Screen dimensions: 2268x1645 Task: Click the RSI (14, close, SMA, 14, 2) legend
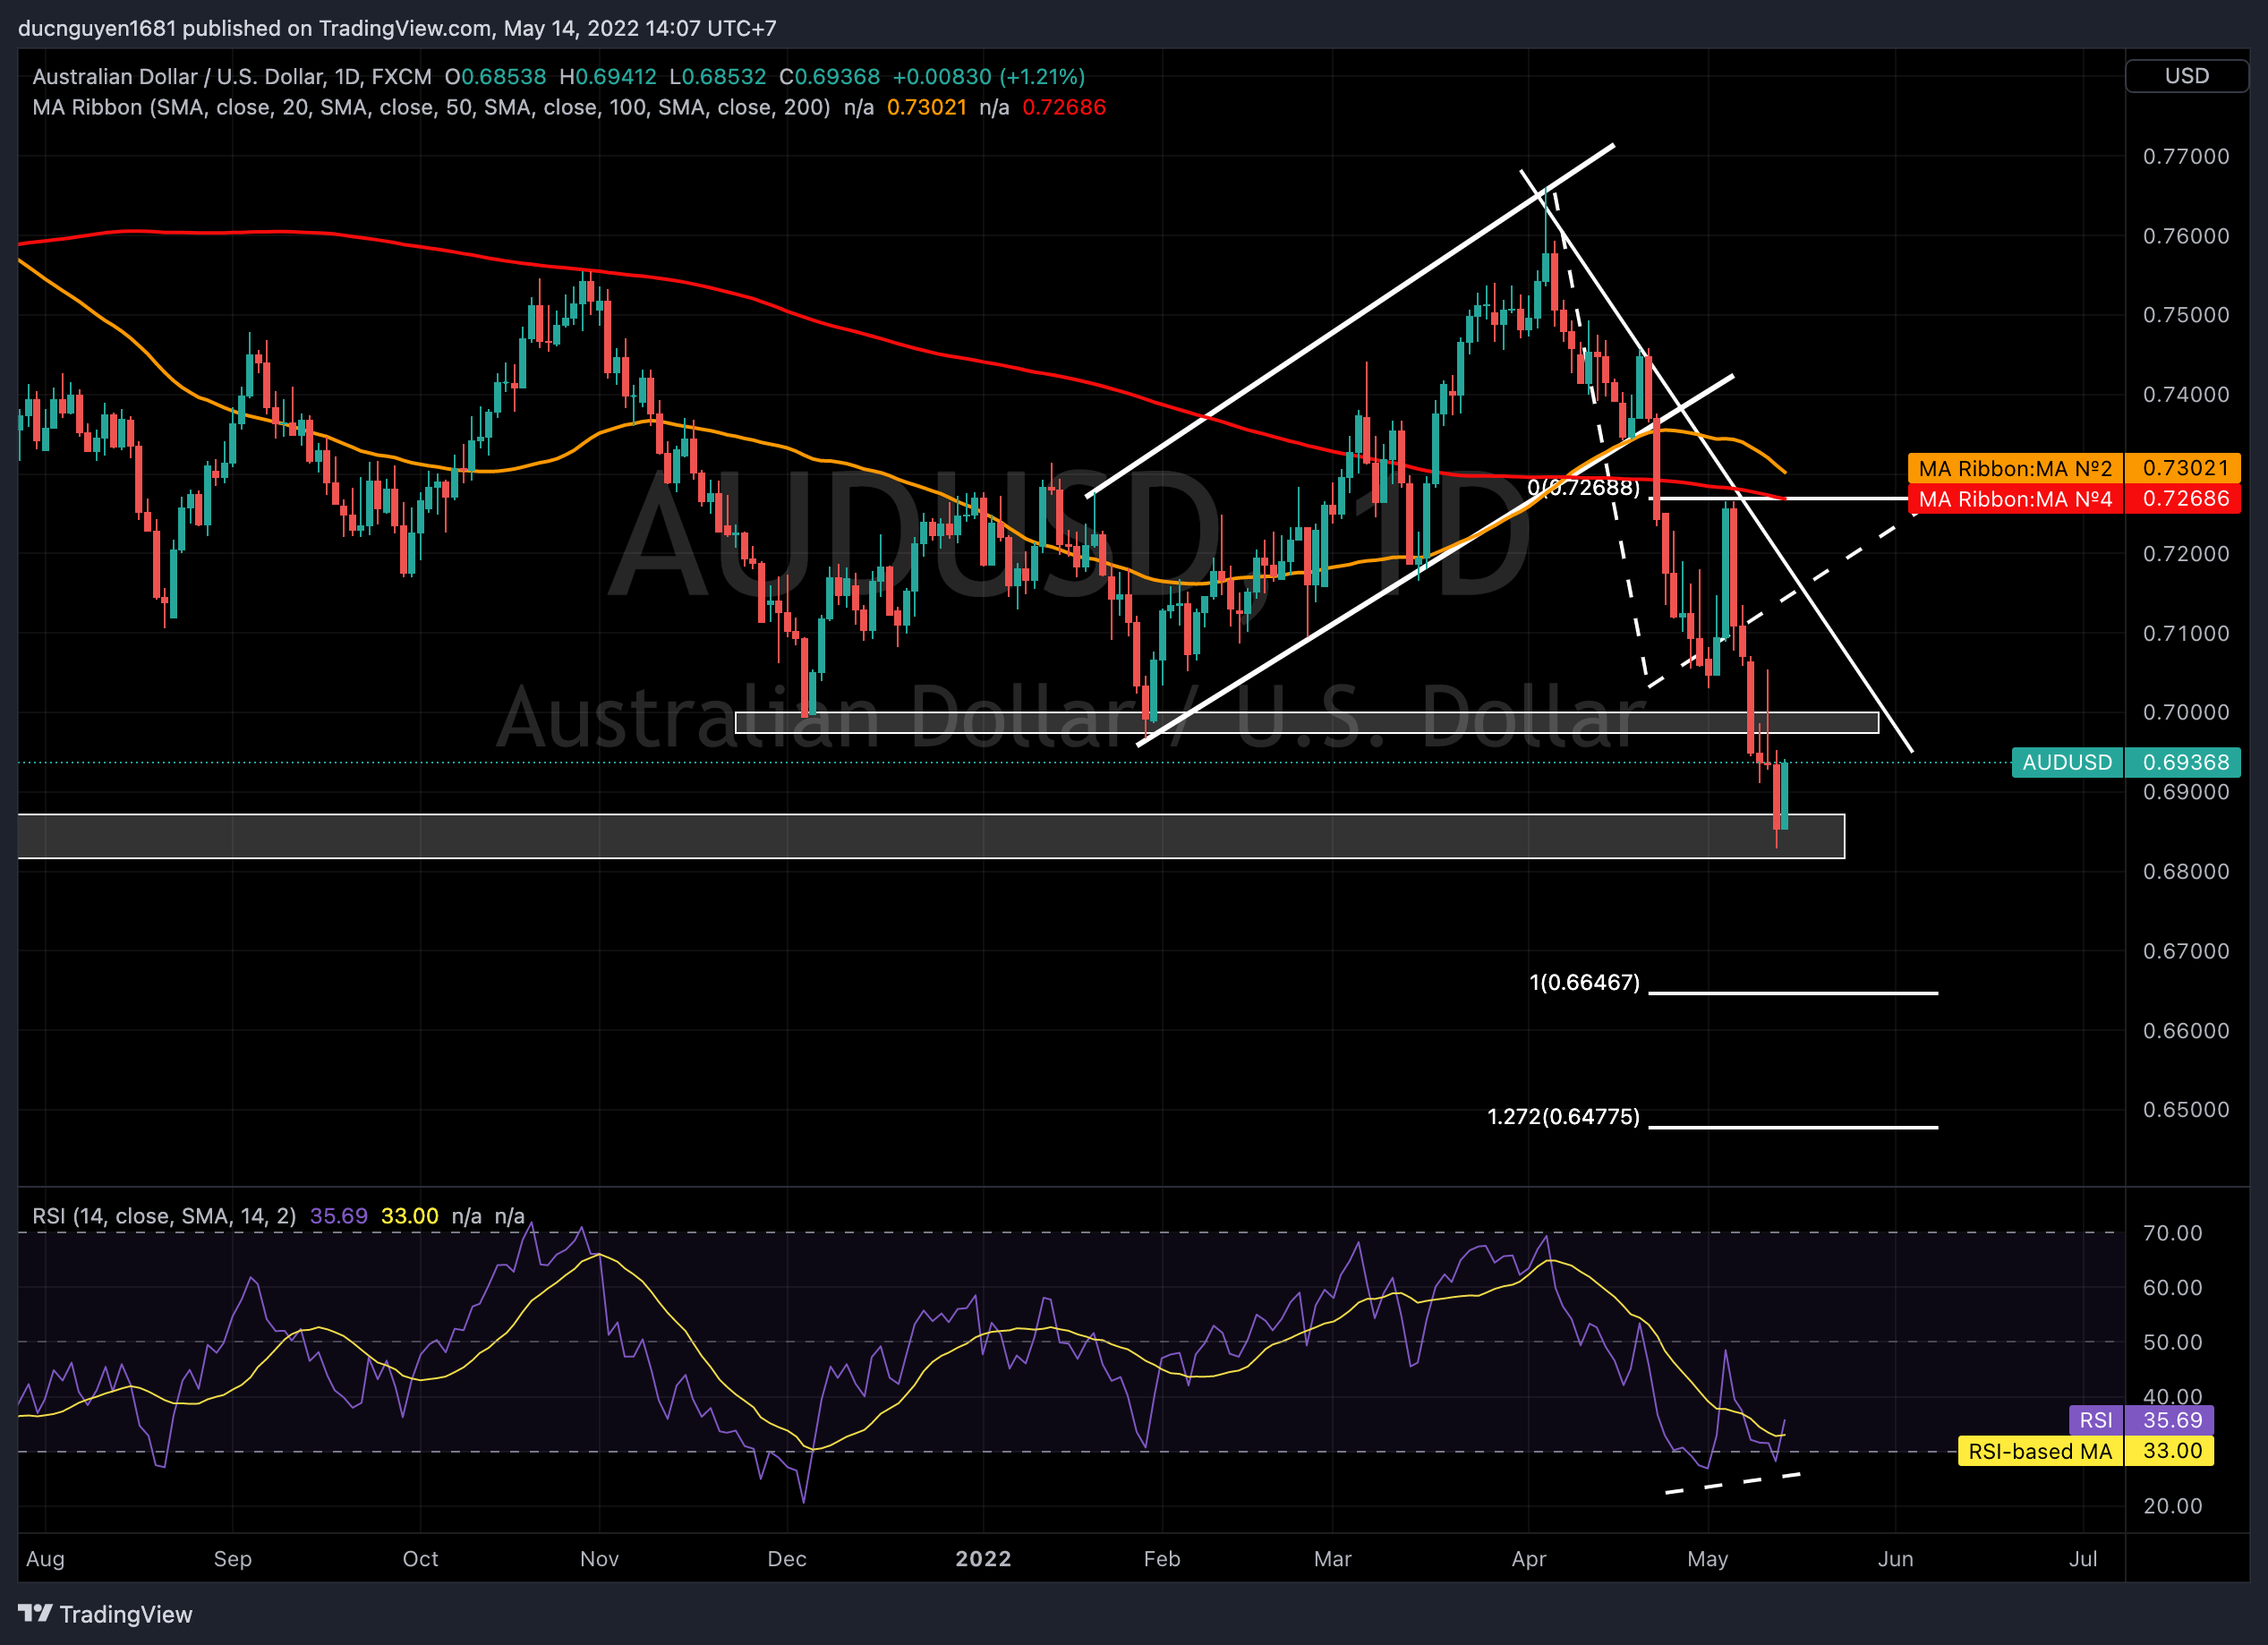(164, 1216)
